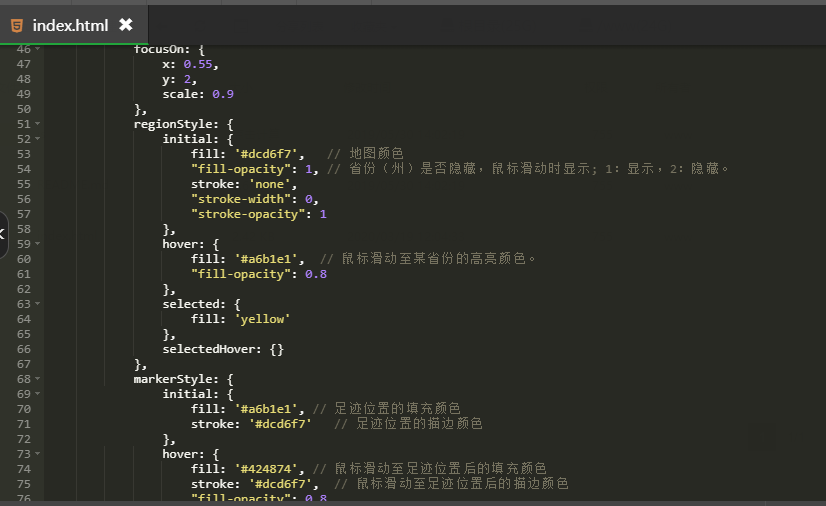The width and height of the screenshot is (826, 506).
Task: Click line number 54 in the gutter
Action: [x=23, y=169]
